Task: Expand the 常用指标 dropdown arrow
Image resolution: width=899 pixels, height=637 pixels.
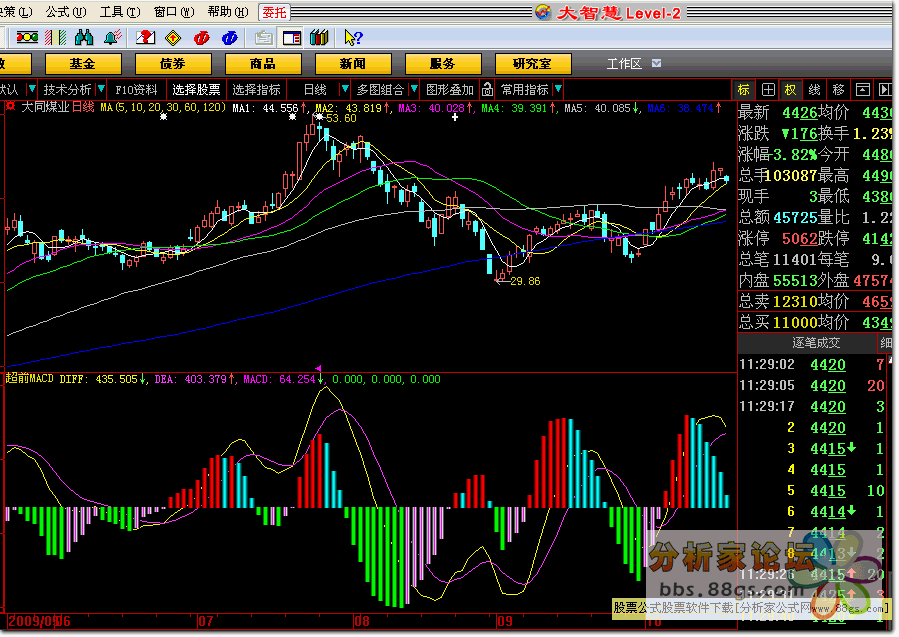Action: tap(558, 89)
